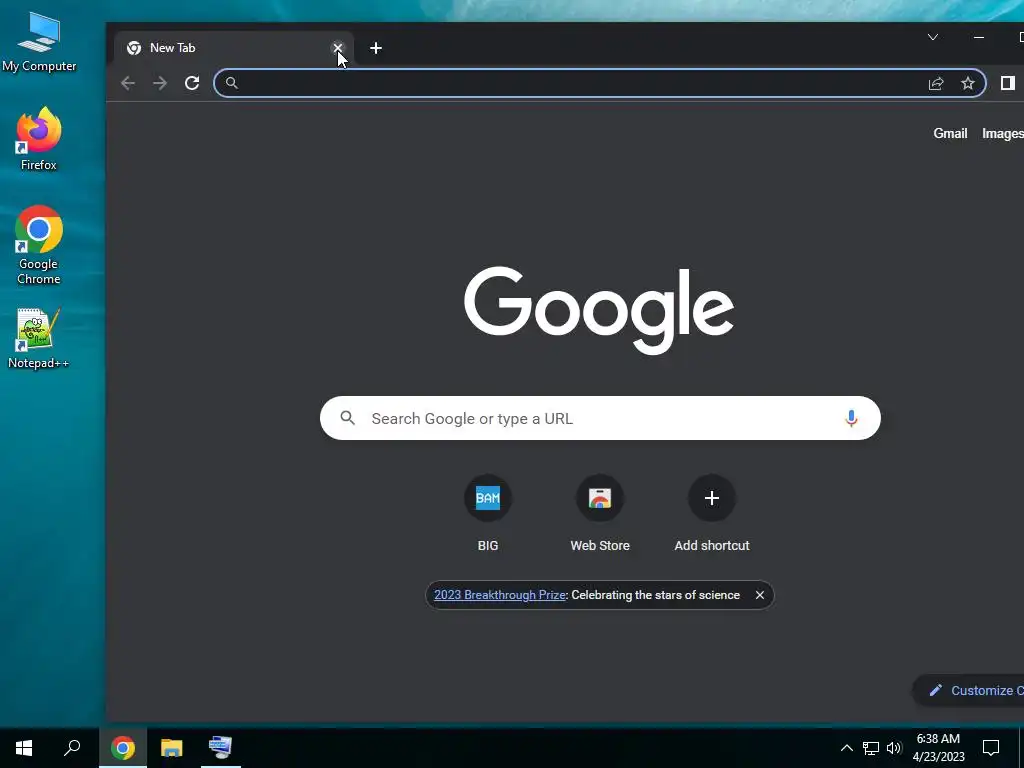Bookmark this tab with the star icon
The image size is (1024, 768).
(968, 83)
